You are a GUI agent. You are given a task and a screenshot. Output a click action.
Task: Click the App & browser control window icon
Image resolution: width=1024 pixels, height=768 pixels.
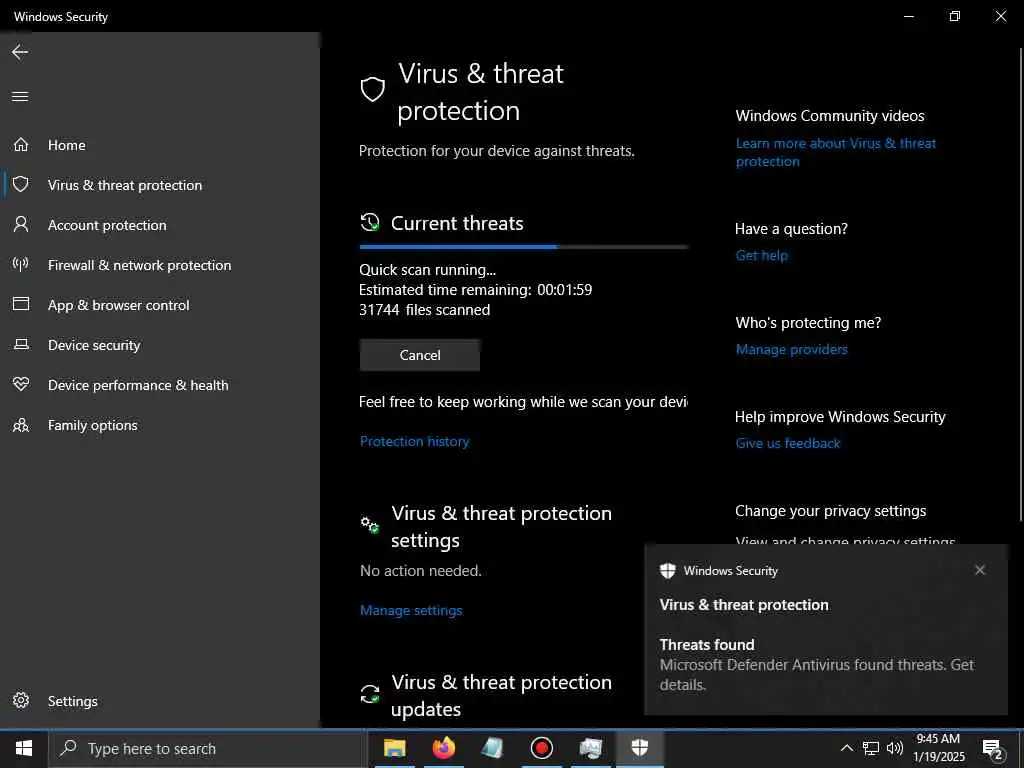(x=21, y=304)
